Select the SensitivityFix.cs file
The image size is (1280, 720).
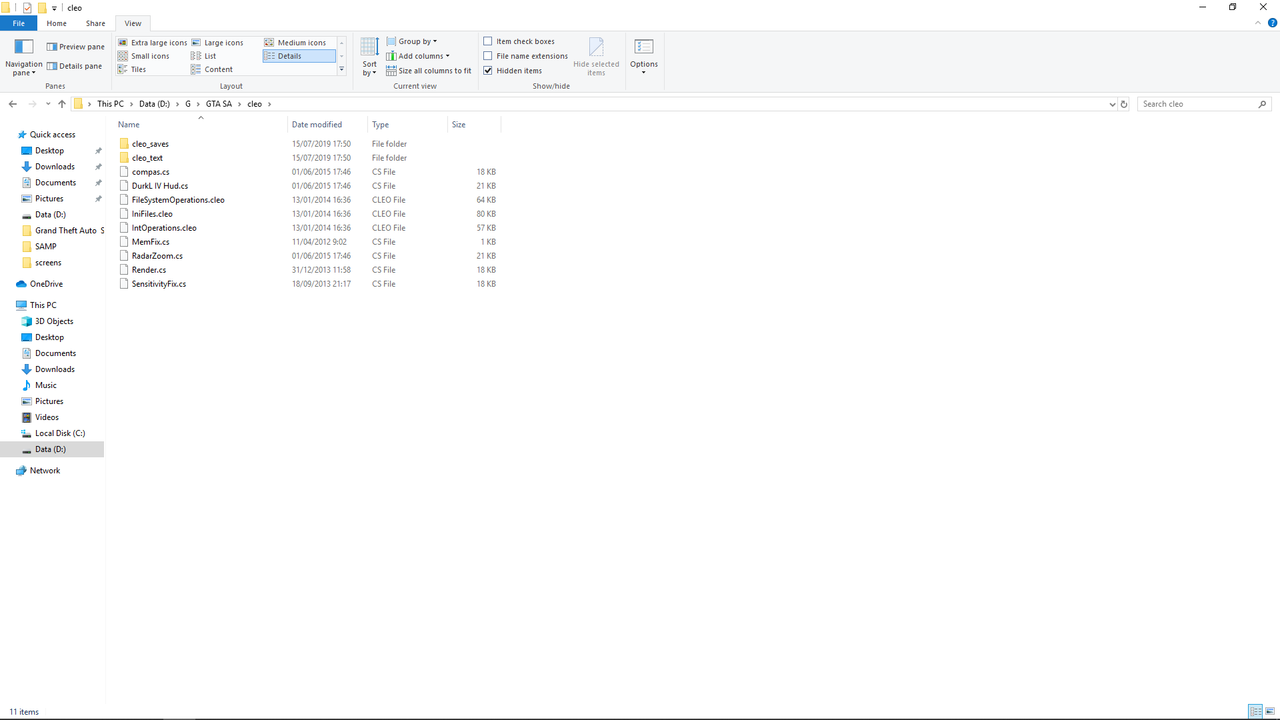[x=158, y=284]
